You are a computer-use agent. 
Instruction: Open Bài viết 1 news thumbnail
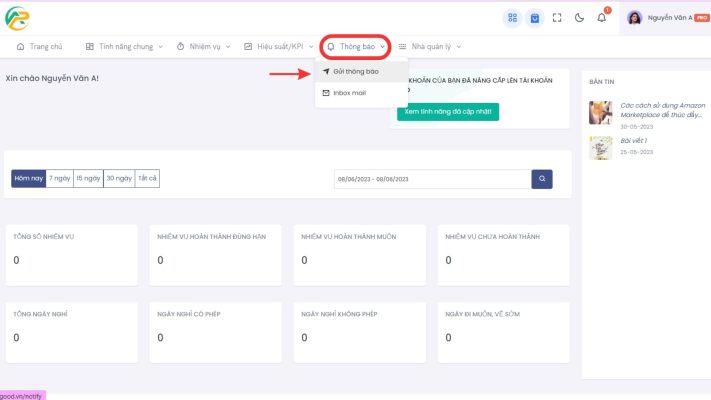[600, 148]
